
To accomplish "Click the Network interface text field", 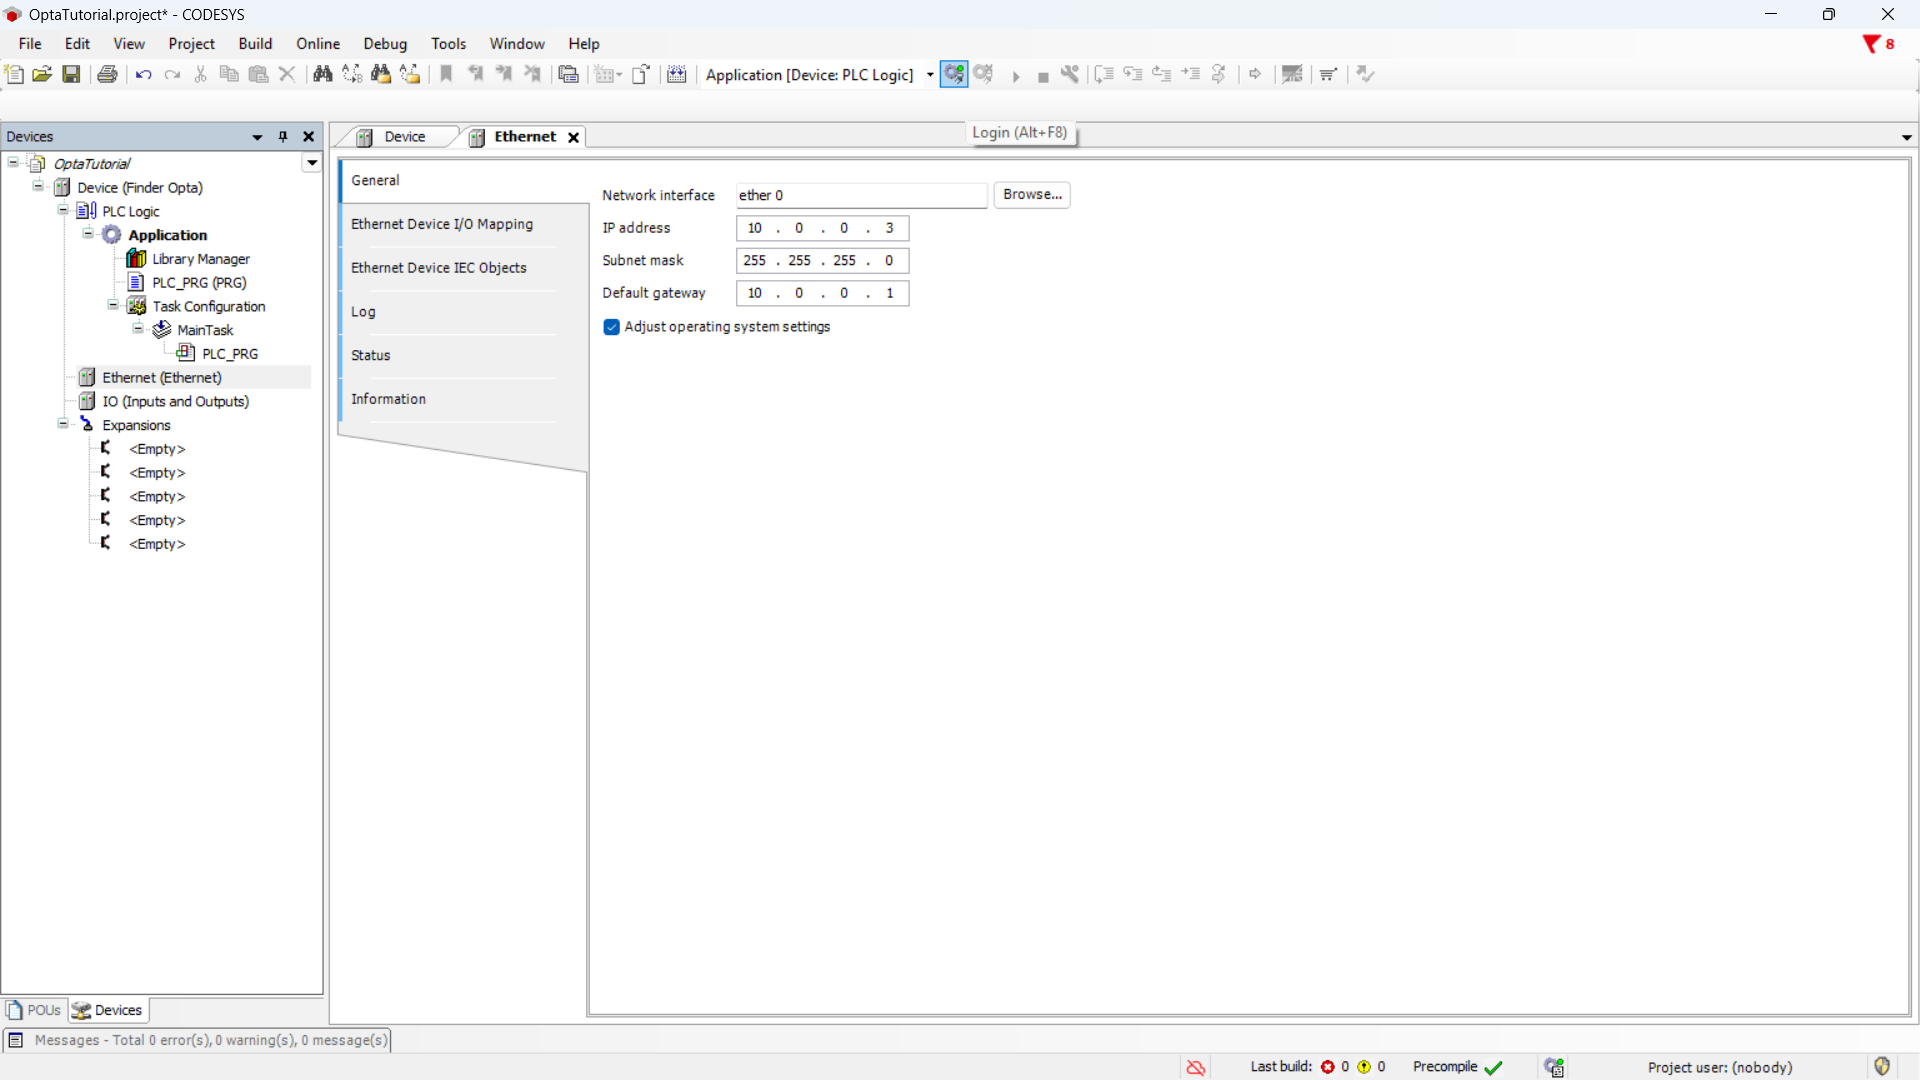I will 860,195.
